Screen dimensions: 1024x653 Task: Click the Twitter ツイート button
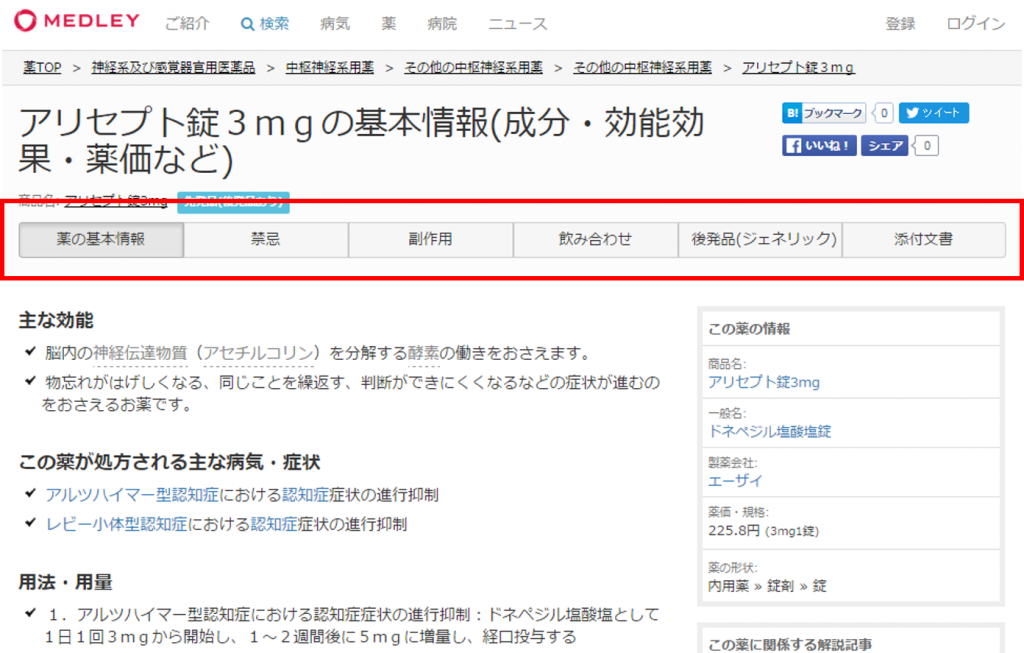click(x=934, y=113)
